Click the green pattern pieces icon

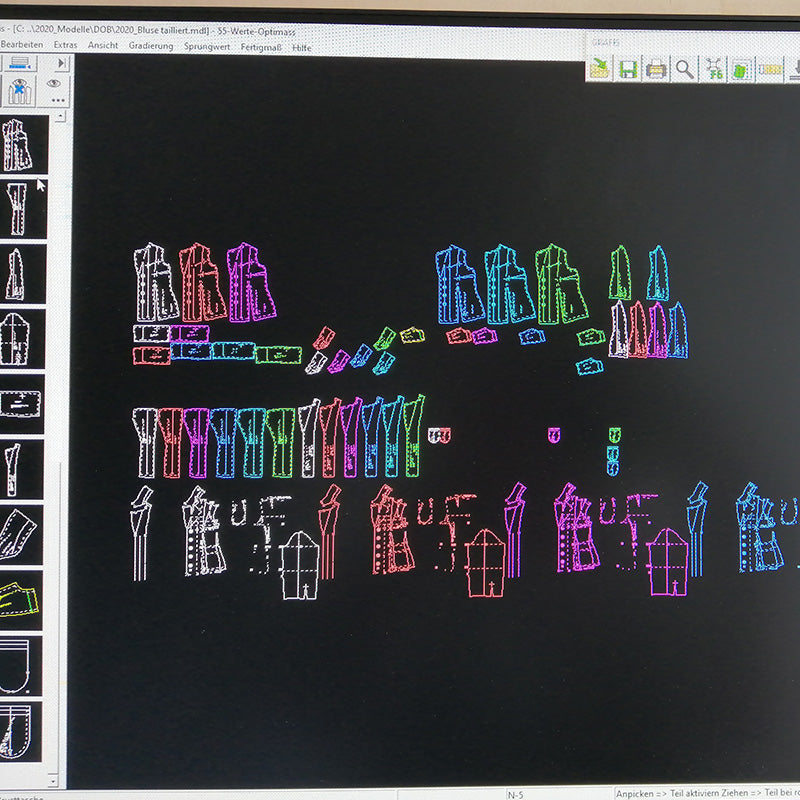pyautogui.click(x=741, y=68)
